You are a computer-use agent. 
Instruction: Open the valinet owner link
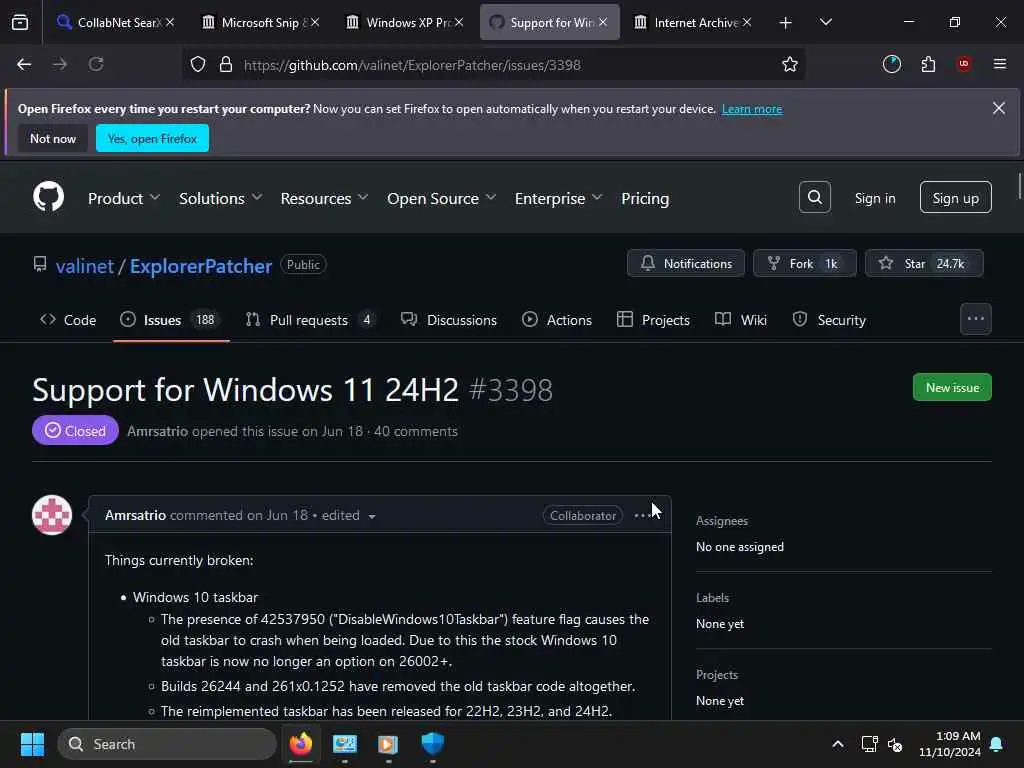(x=85, y=266)
